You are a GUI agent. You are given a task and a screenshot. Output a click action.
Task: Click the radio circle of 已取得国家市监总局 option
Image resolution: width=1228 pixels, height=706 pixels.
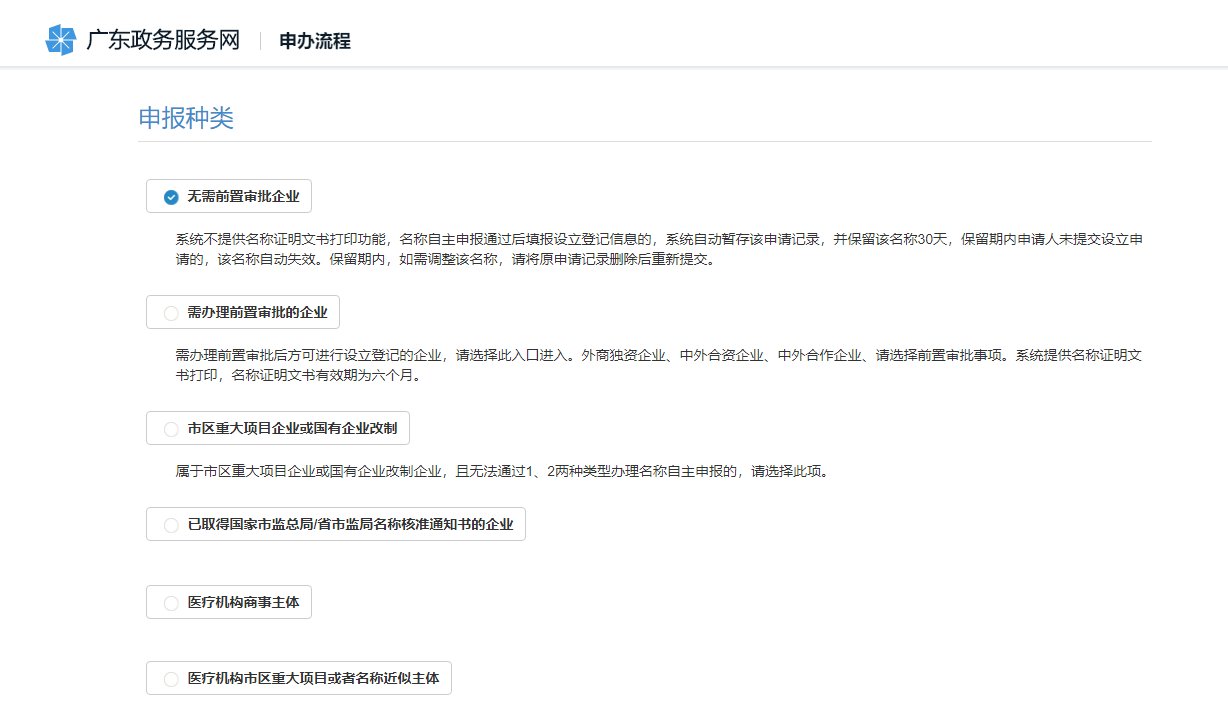[170, 524]
